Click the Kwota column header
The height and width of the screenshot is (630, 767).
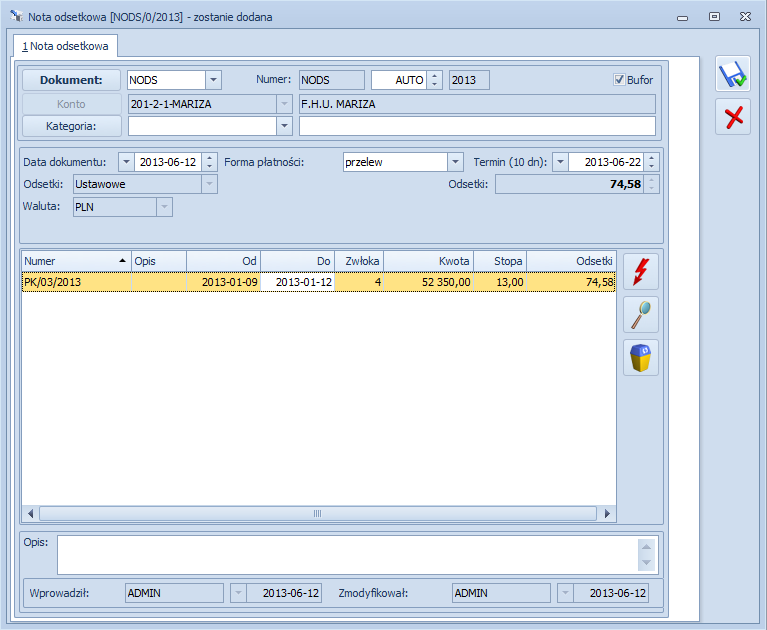point(429,261)
